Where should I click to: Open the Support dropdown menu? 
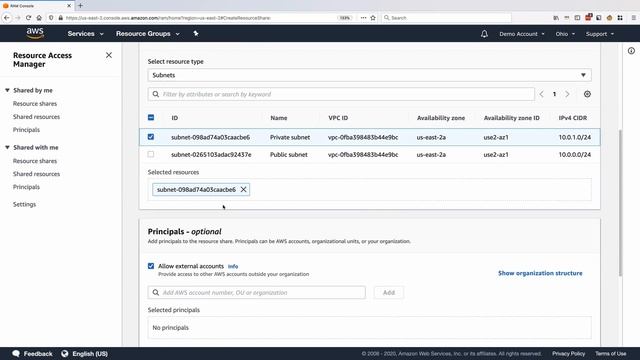pyautogui.click(x=600, y=34)
